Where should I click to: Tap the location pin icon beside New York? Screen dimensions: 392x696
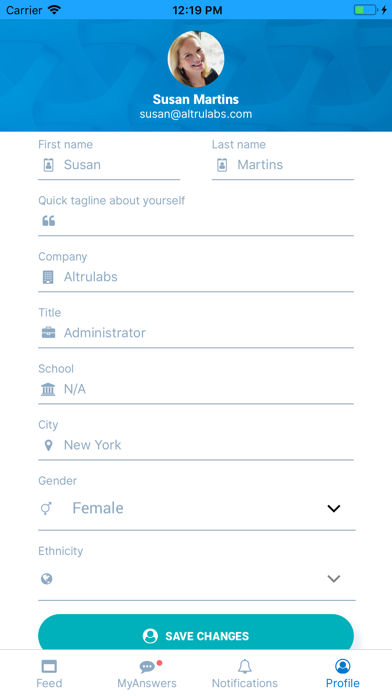tap(48, 445)
